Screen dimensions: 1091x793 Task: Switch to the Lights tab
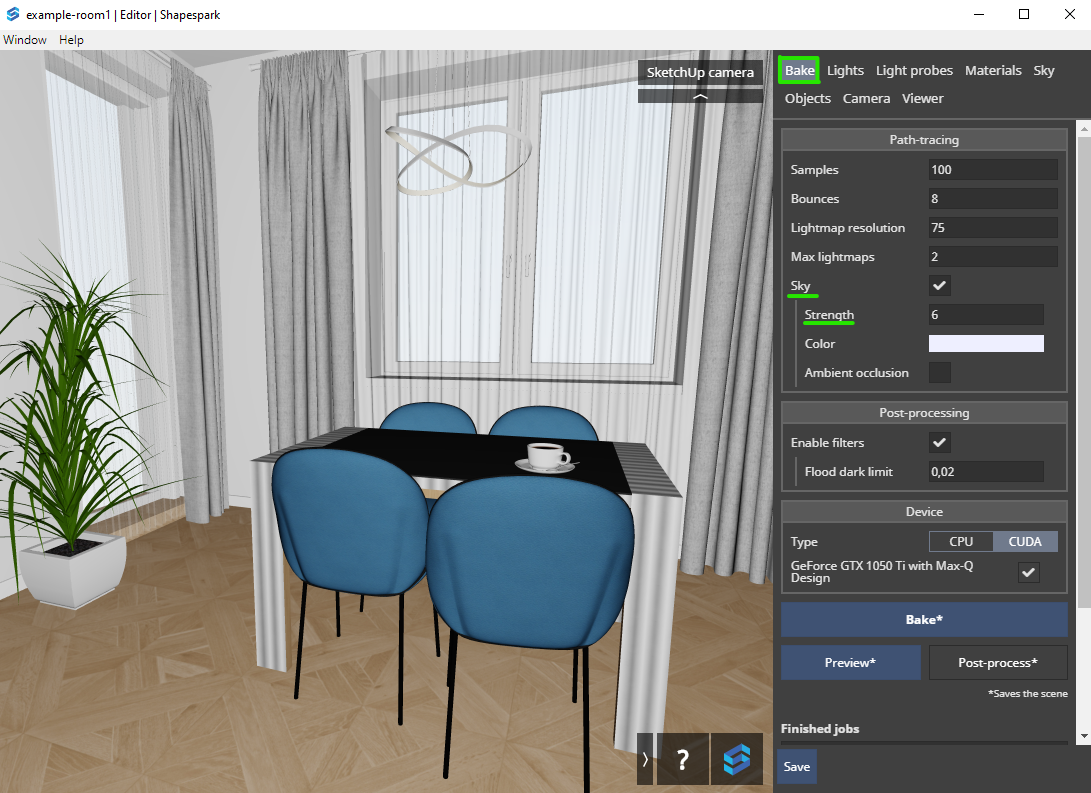[845, 70]
